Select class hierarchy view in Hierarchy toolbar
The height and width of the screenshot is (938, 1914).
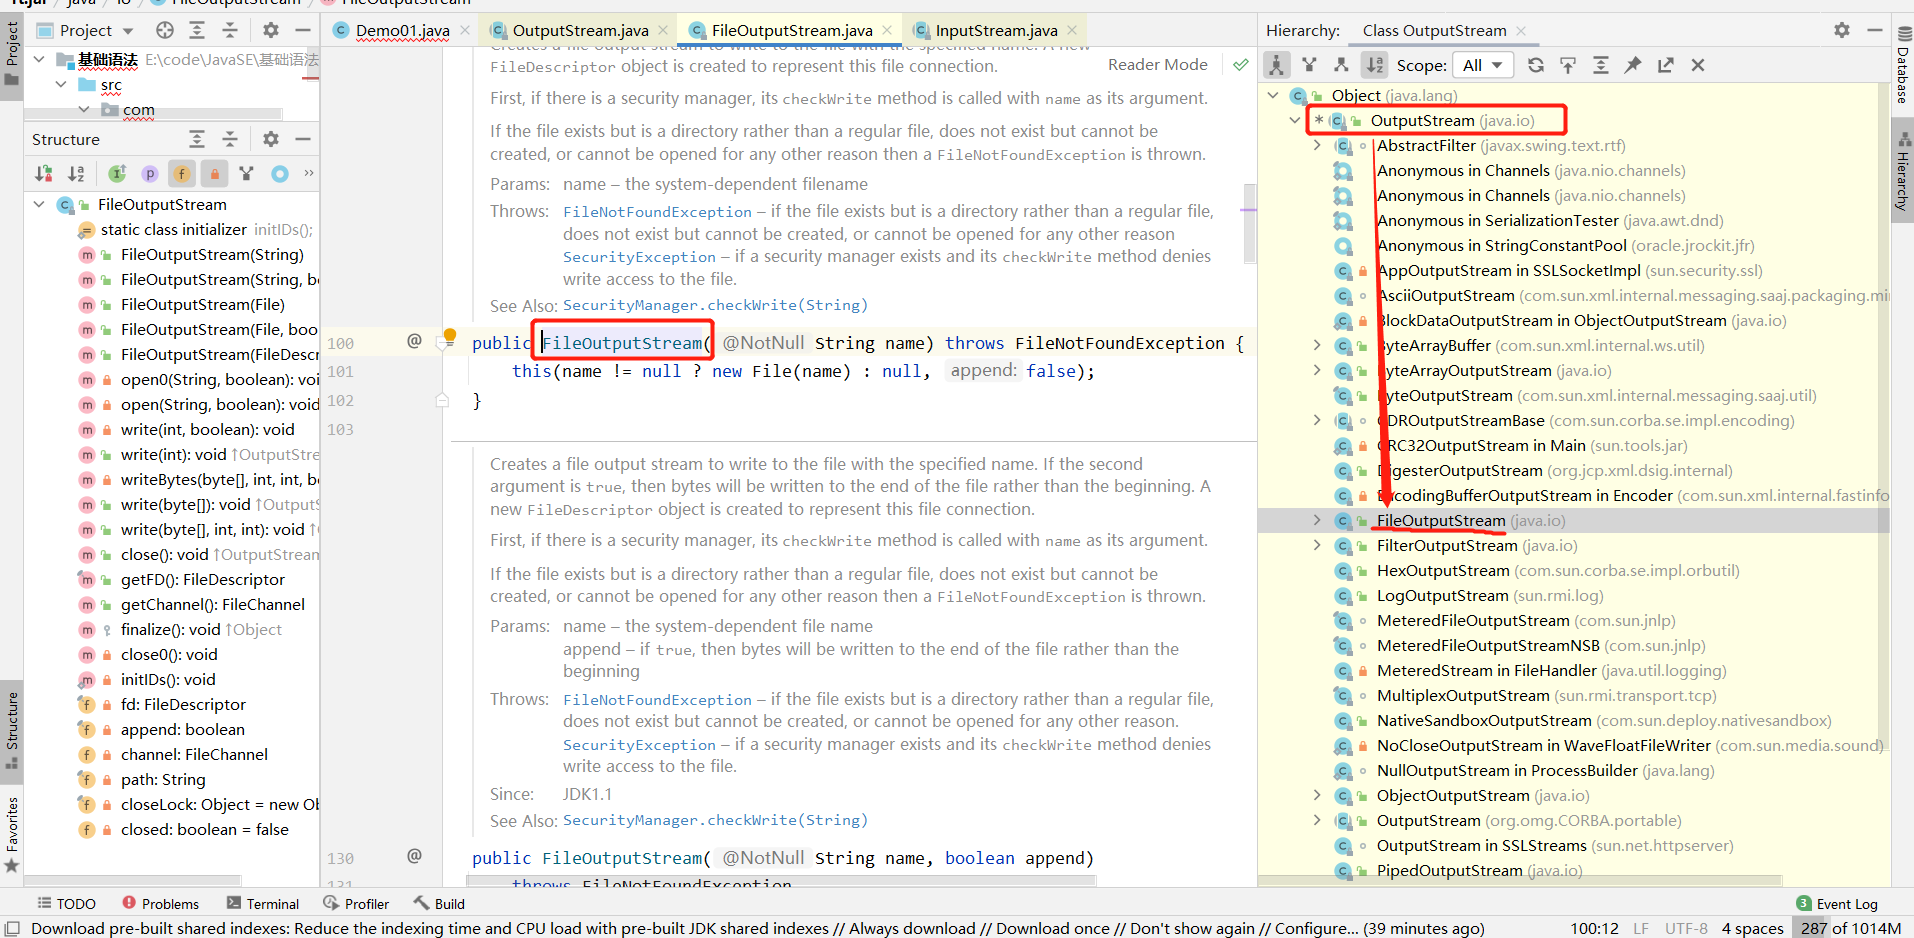(1277, 65)
